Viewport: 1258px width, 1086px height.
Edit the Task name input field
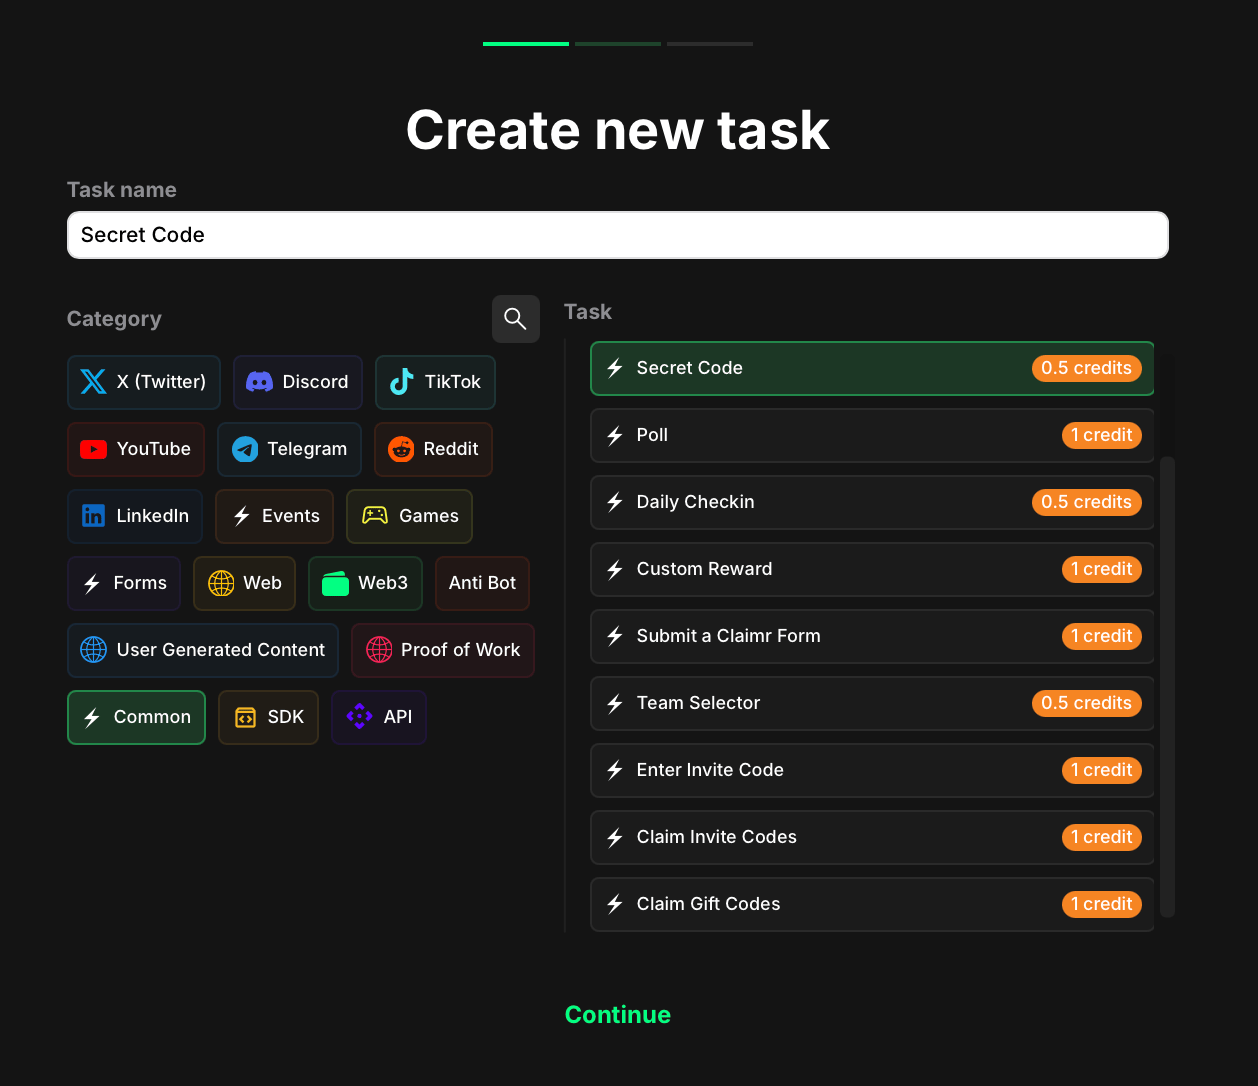click(x=618, y=235)
